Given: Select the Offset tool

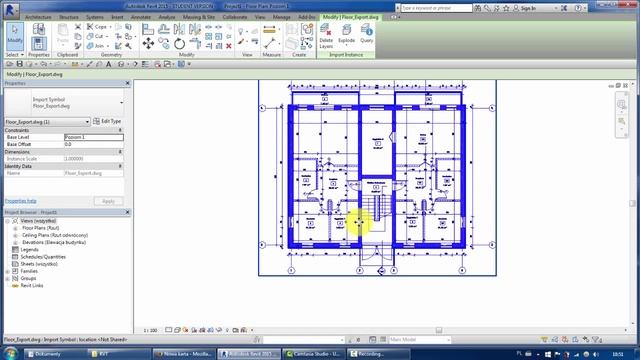Looking at the screenshot, I should 164,29.
